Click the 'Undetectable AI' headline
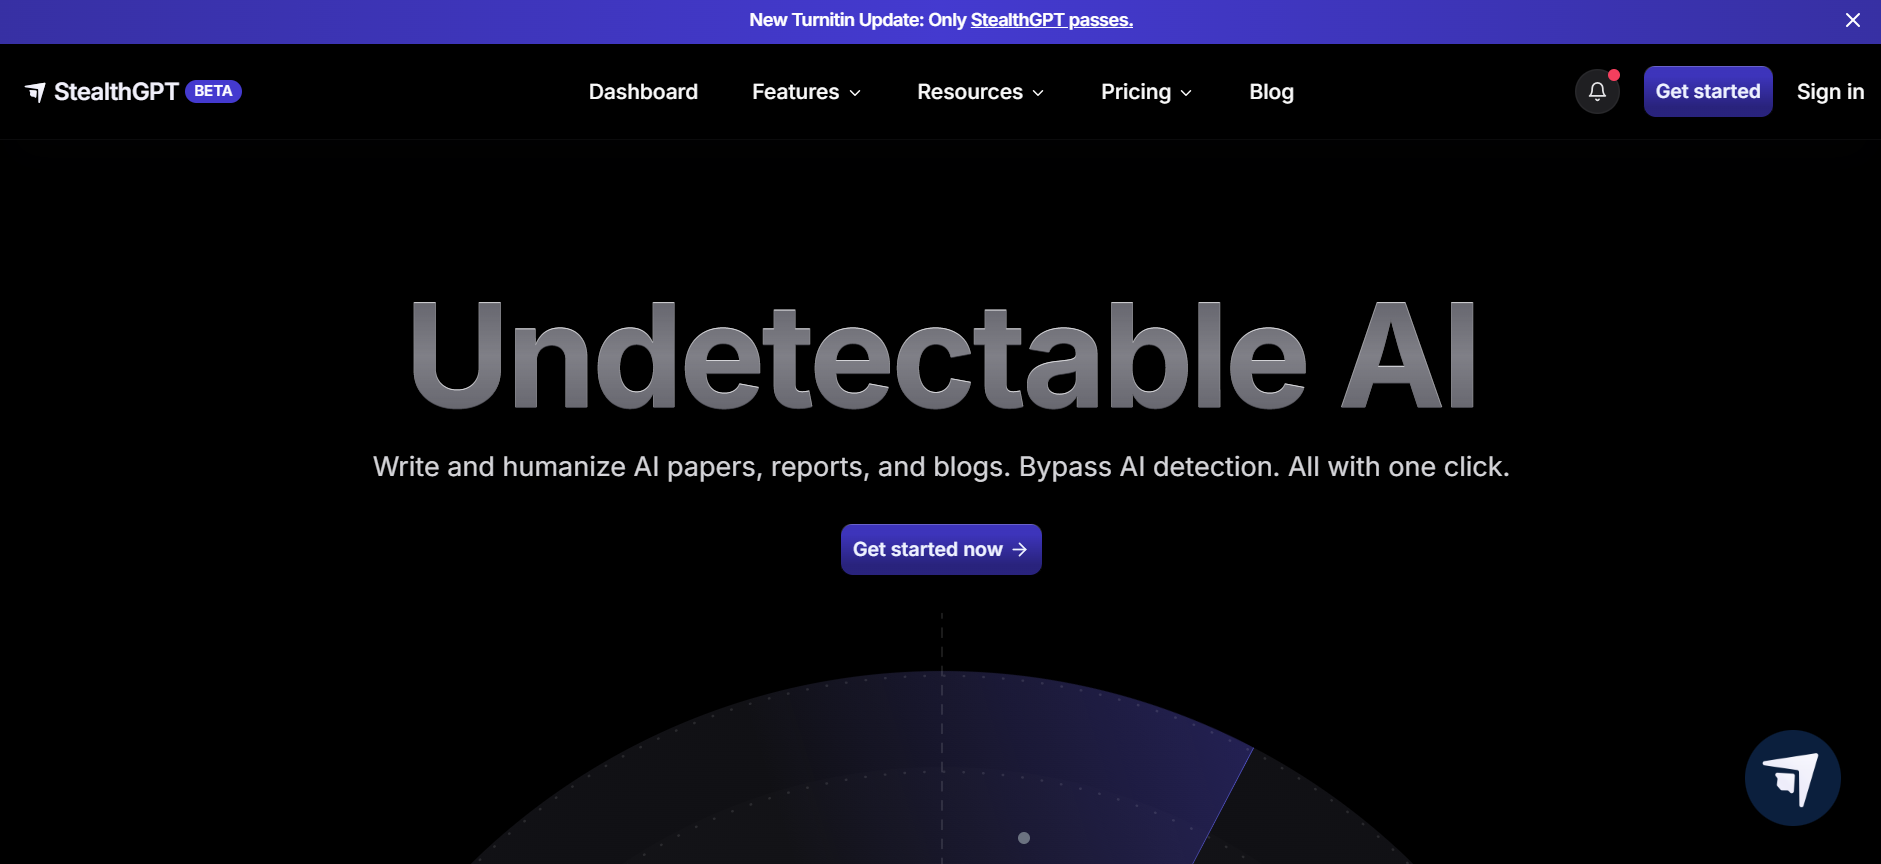Viewport: 1881px width, 864px height. tap(942, 357)
